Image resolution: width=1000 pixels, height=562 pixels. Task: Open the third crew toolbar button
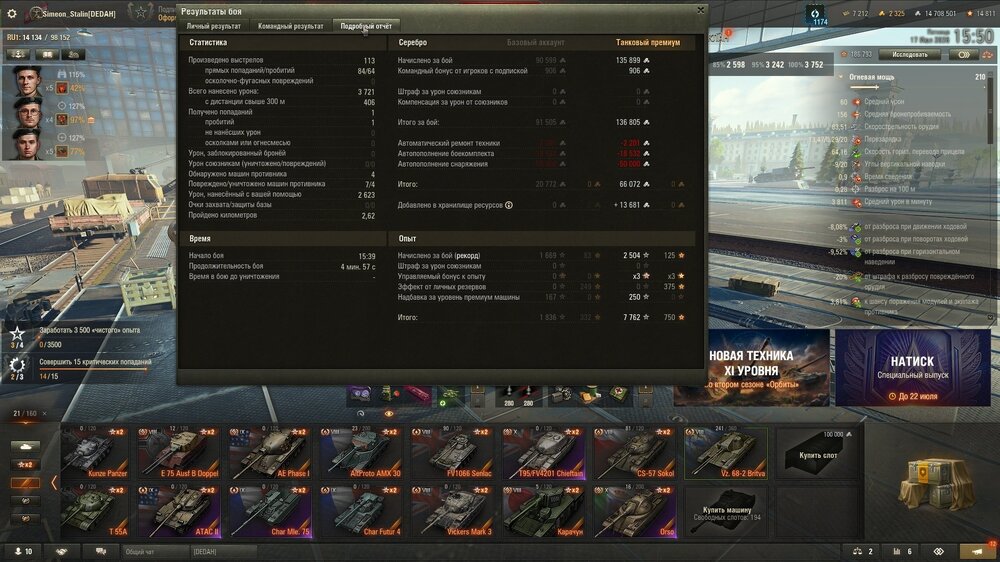coord(73,55)
